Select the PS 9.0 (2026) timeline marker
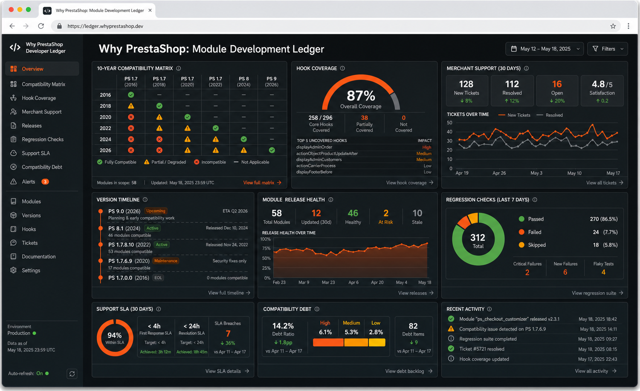 [100, 211]
